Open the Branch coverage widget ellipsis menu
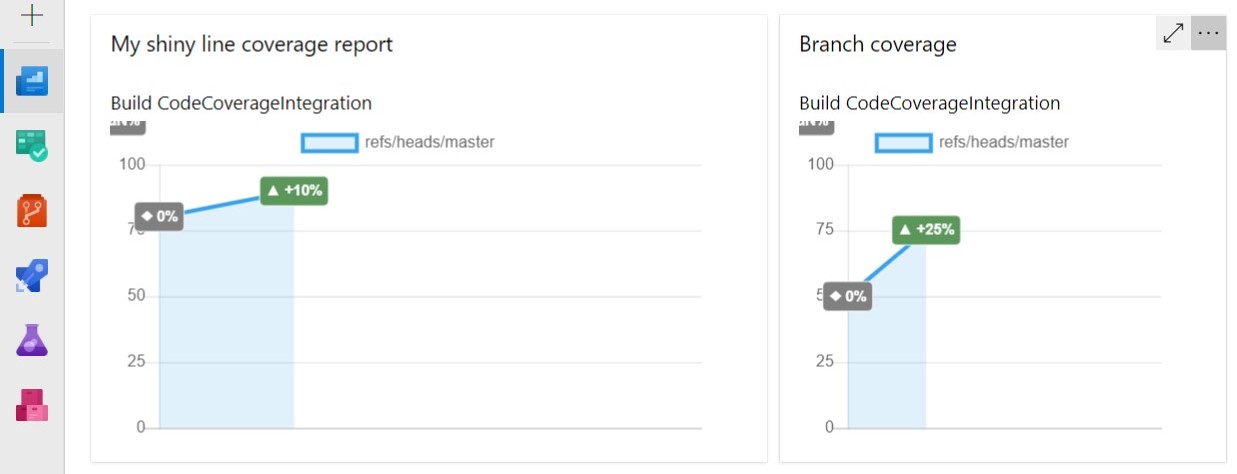The image size is (1237, 474). pyautogui.click(x=1209, y=33)
